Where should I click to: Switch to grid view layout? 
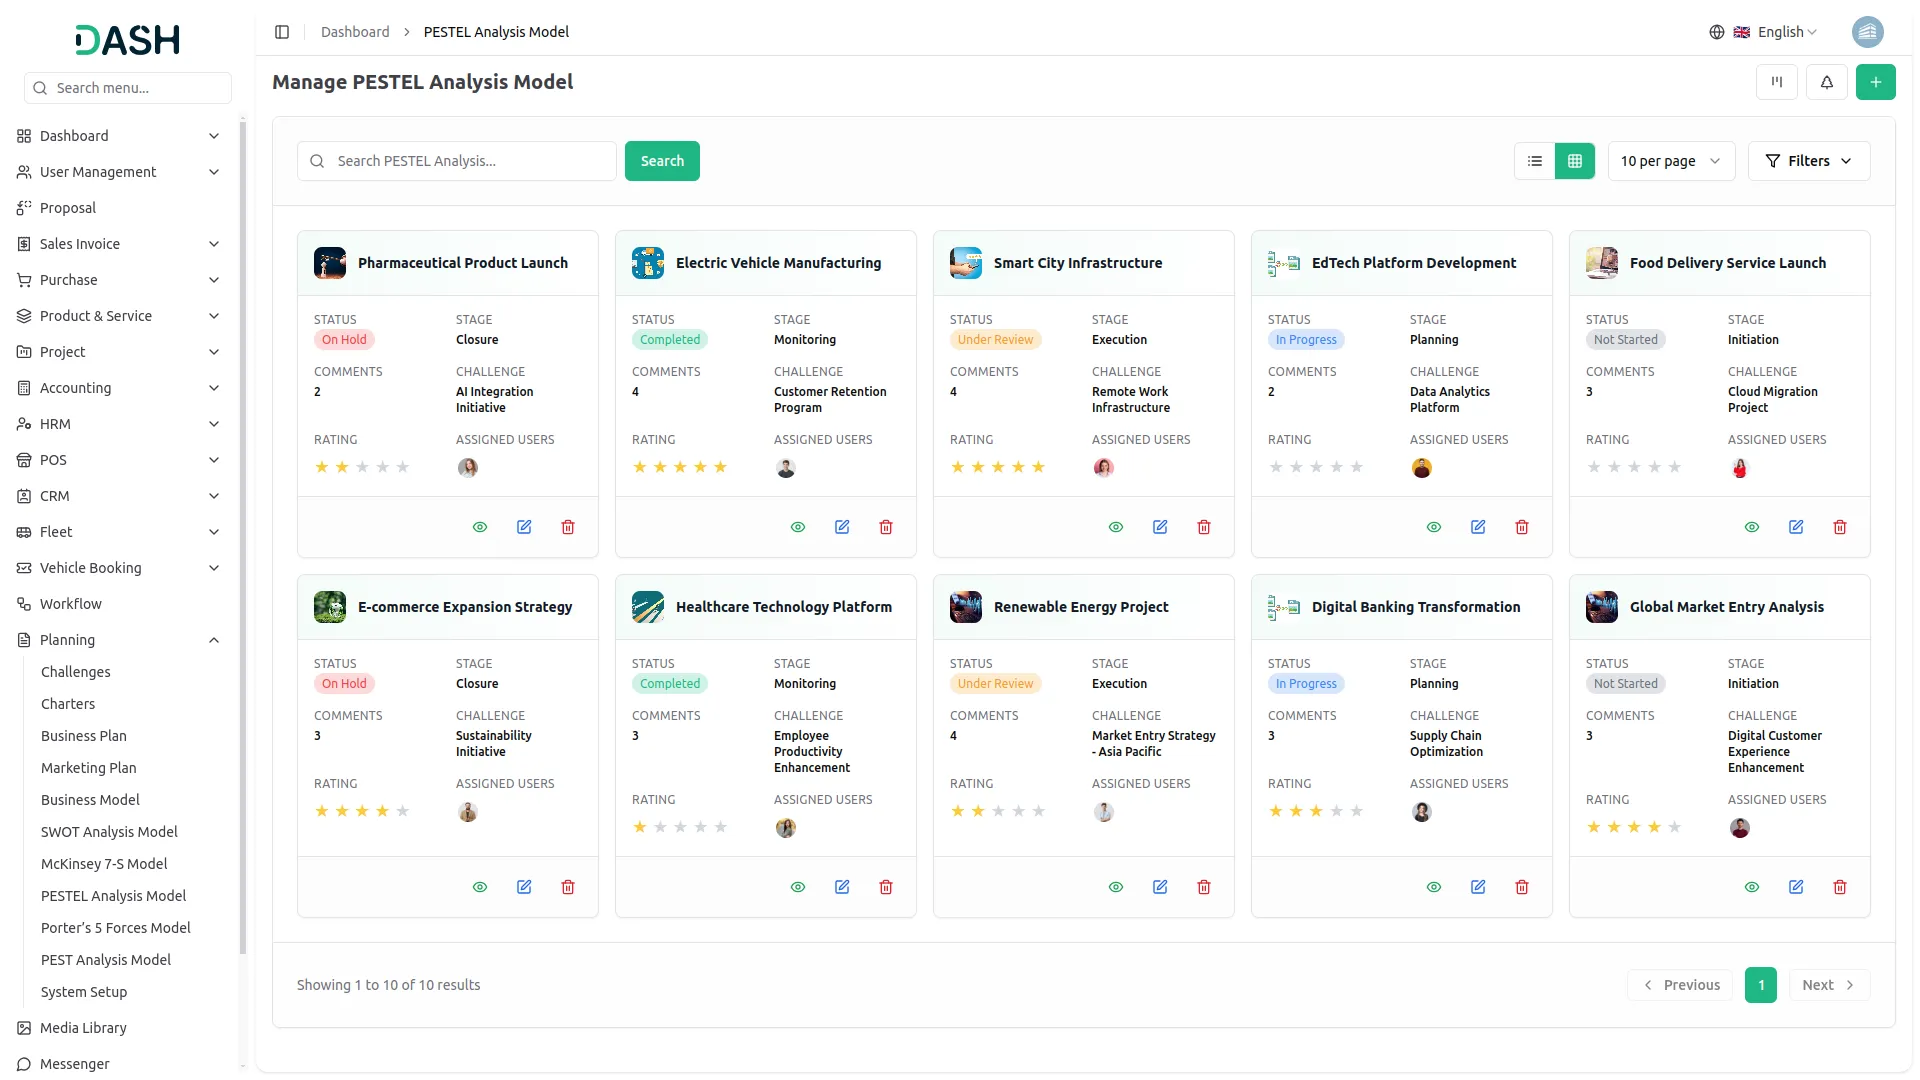(x=1575, y=161)
